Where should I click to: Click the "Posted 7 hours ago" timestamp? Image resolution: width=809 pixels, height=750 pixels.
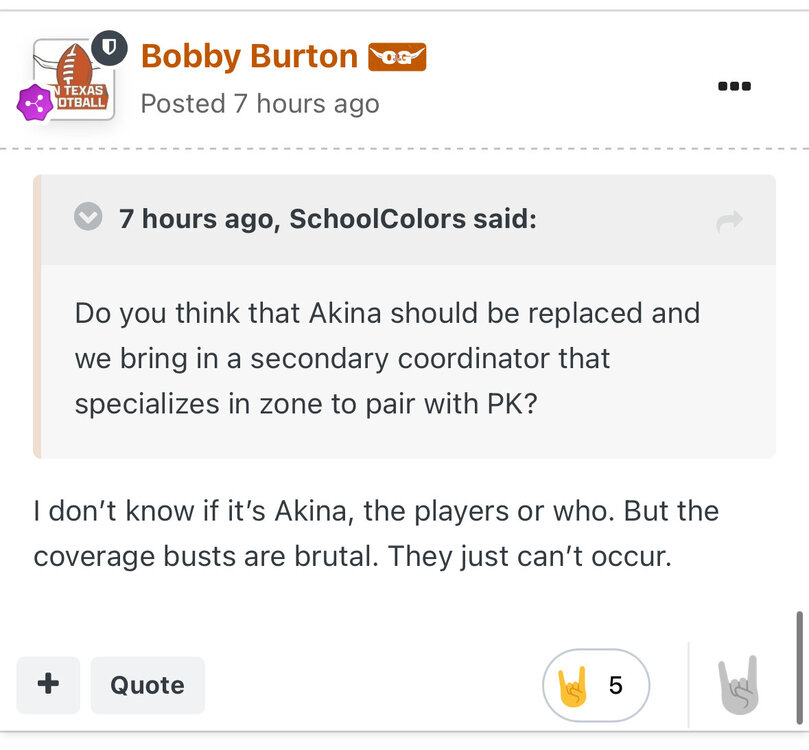pyautogui.click(x=260, y=103)
